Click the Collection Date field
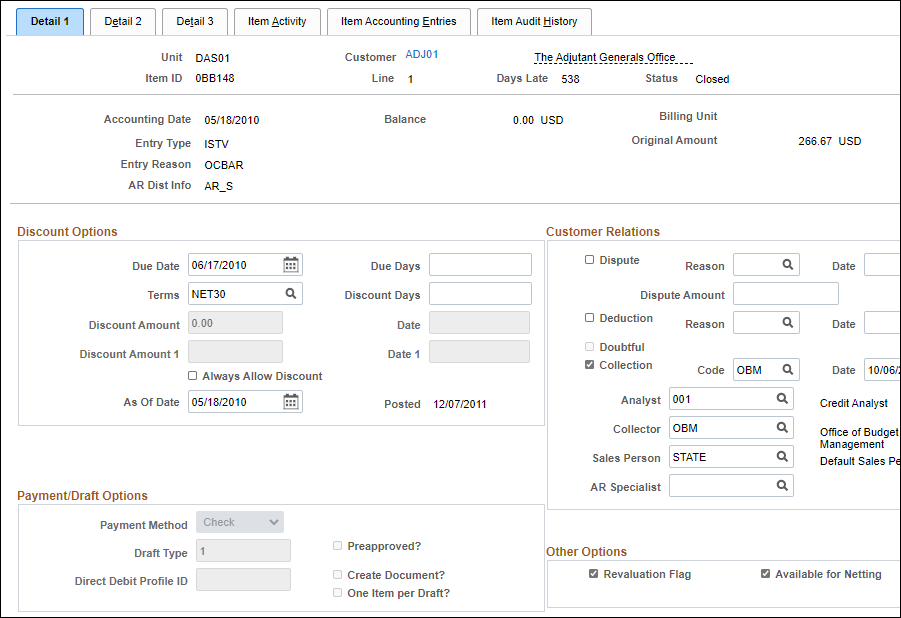This screenshot has height=618, width=901. (x=882, y=370)
